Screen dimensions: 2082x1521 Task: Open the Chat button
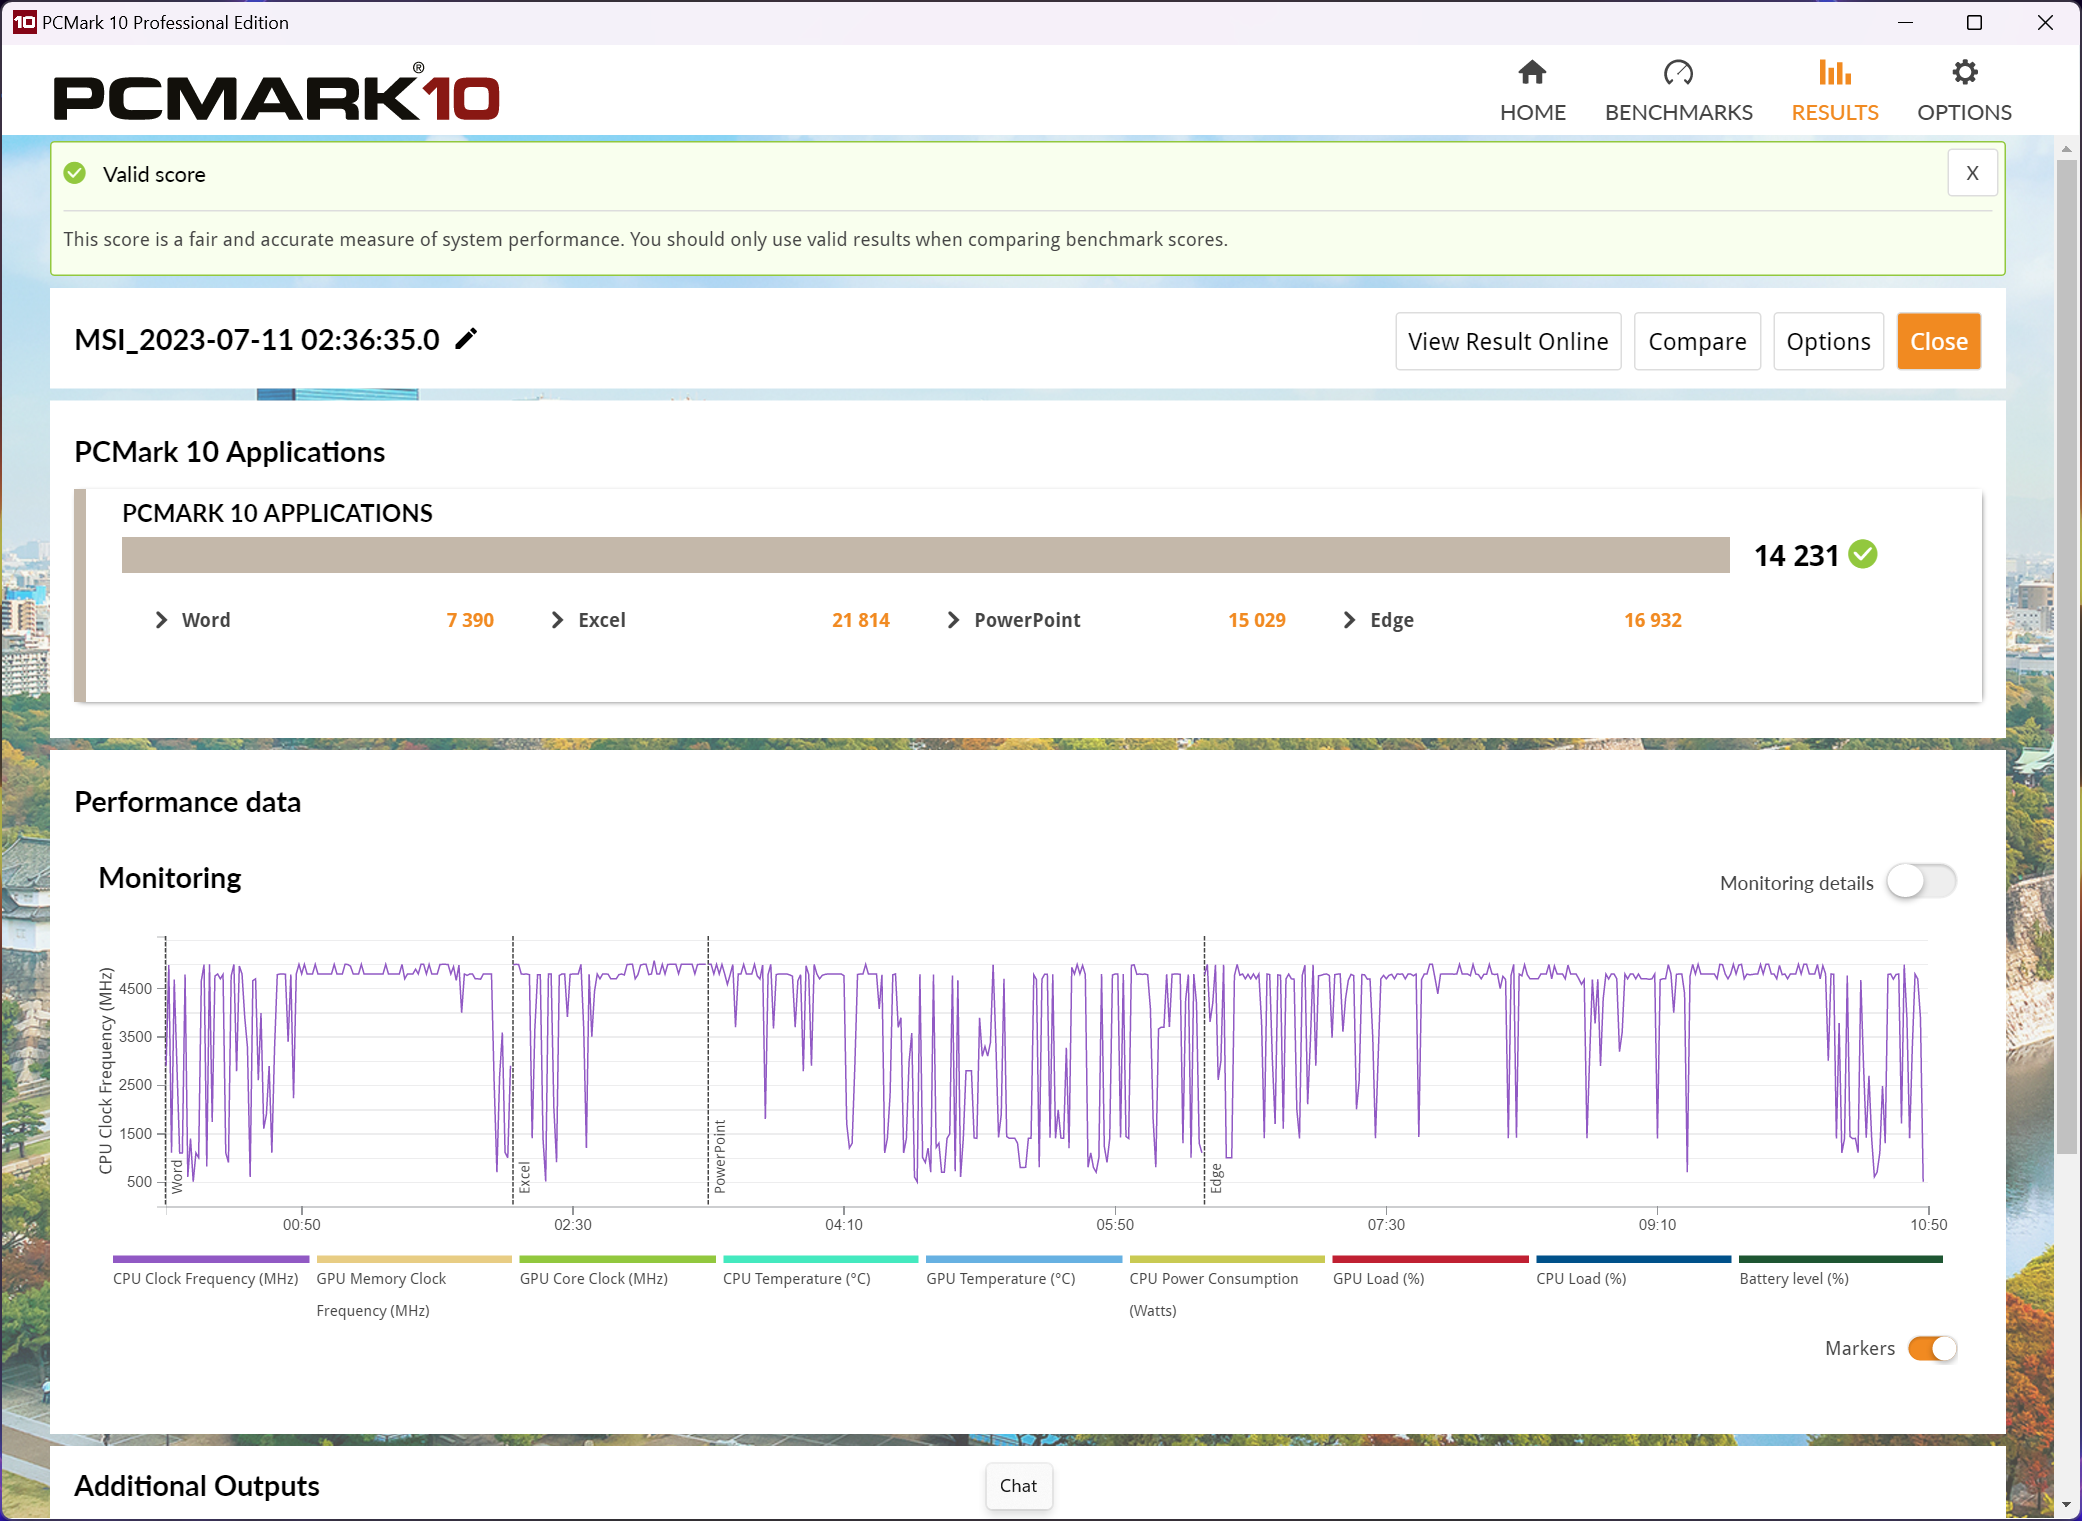[x=1018, y=1486]
